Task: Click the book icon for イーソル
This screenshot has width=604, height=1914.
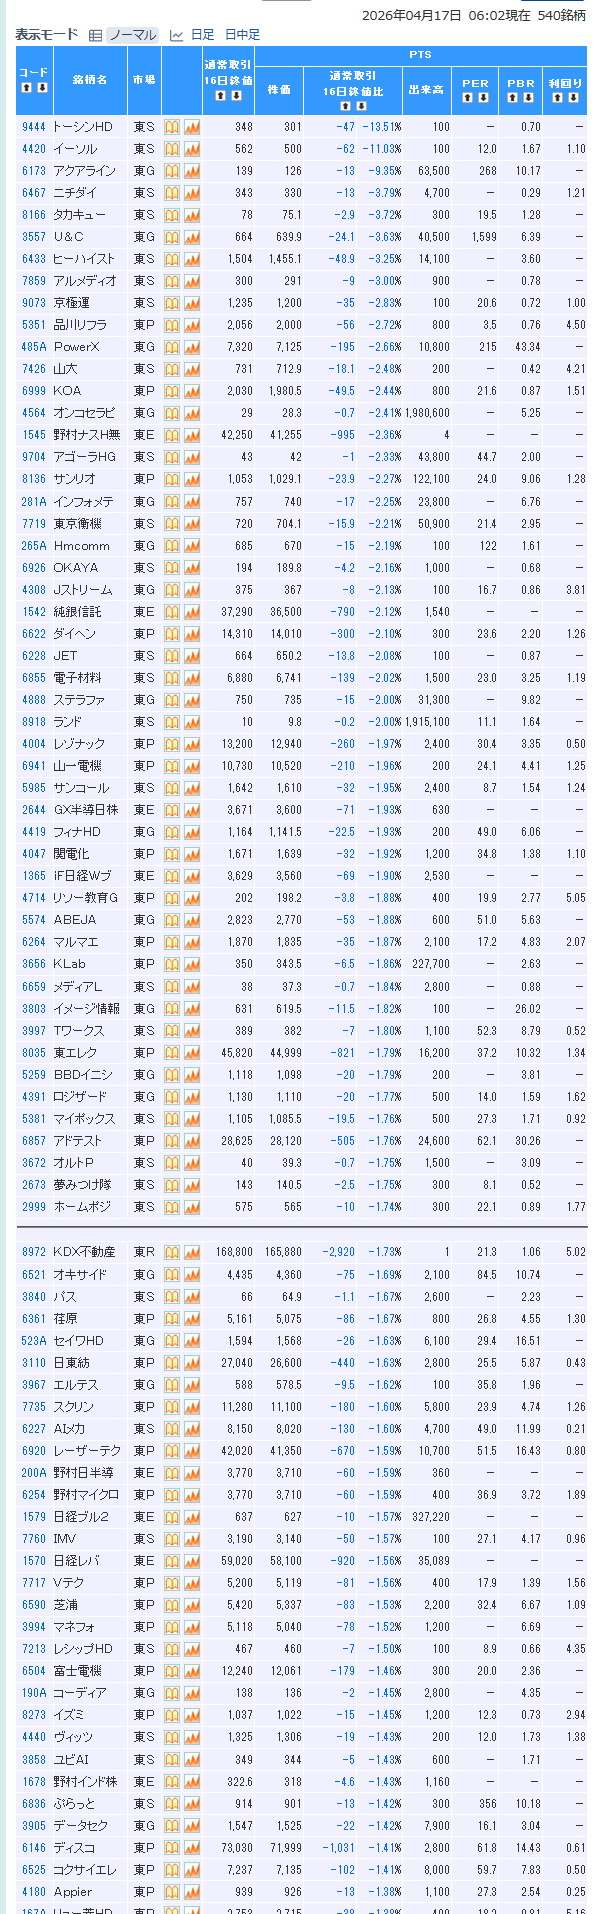Action: tap(172, 149)
